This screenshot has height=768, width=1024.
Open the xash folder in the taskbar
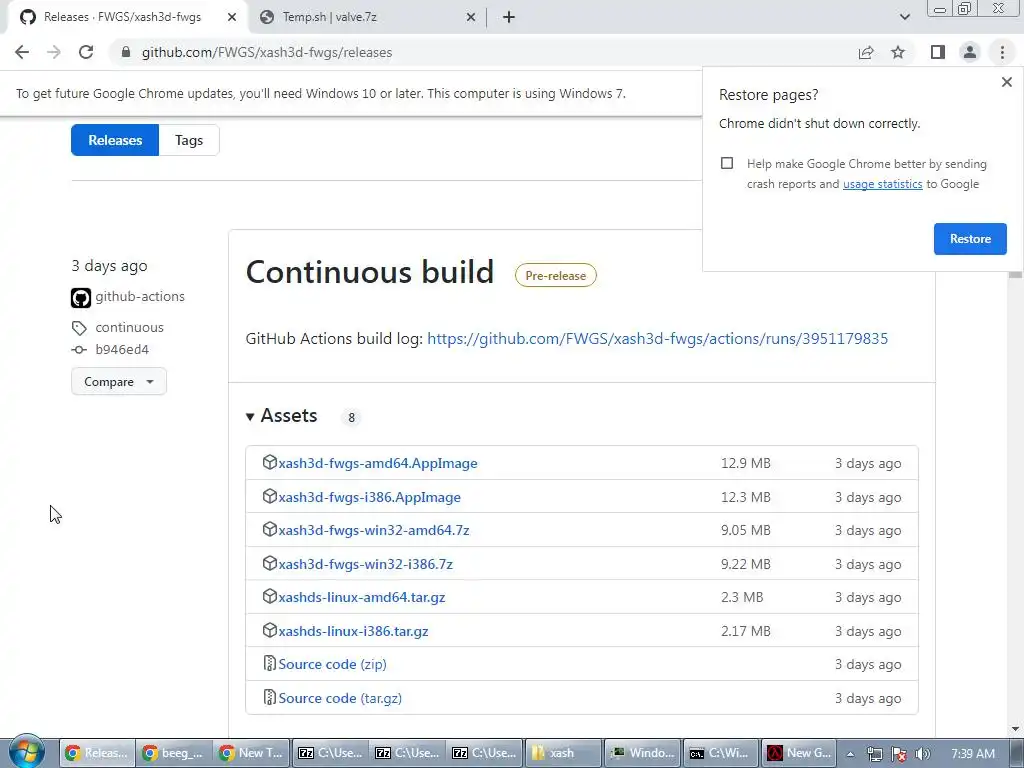point(563,753)
